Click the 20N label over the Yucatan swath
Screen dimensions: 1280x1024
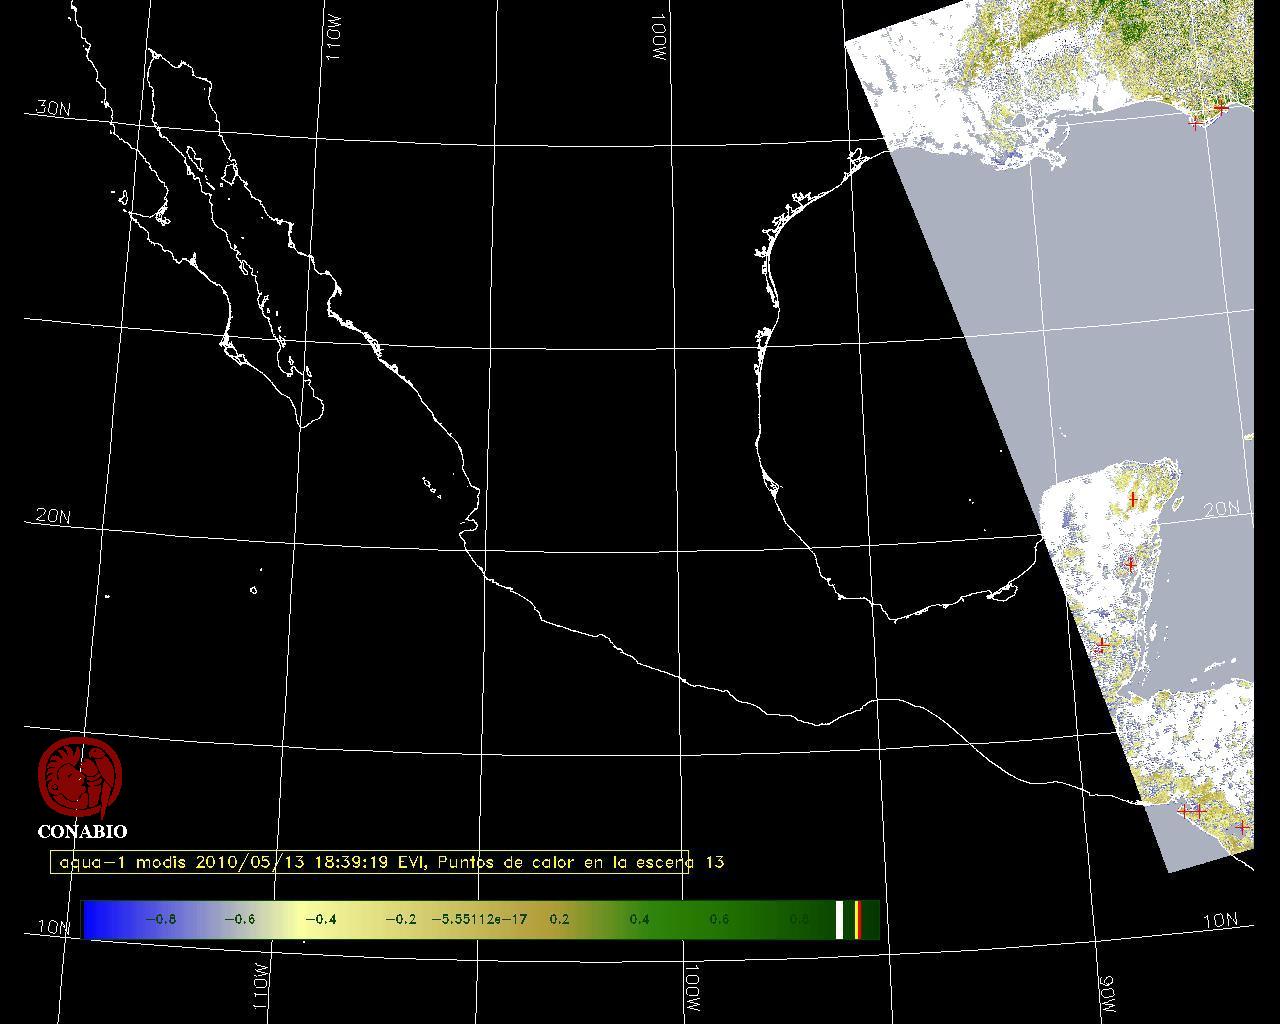click(x=1221, y=509)
